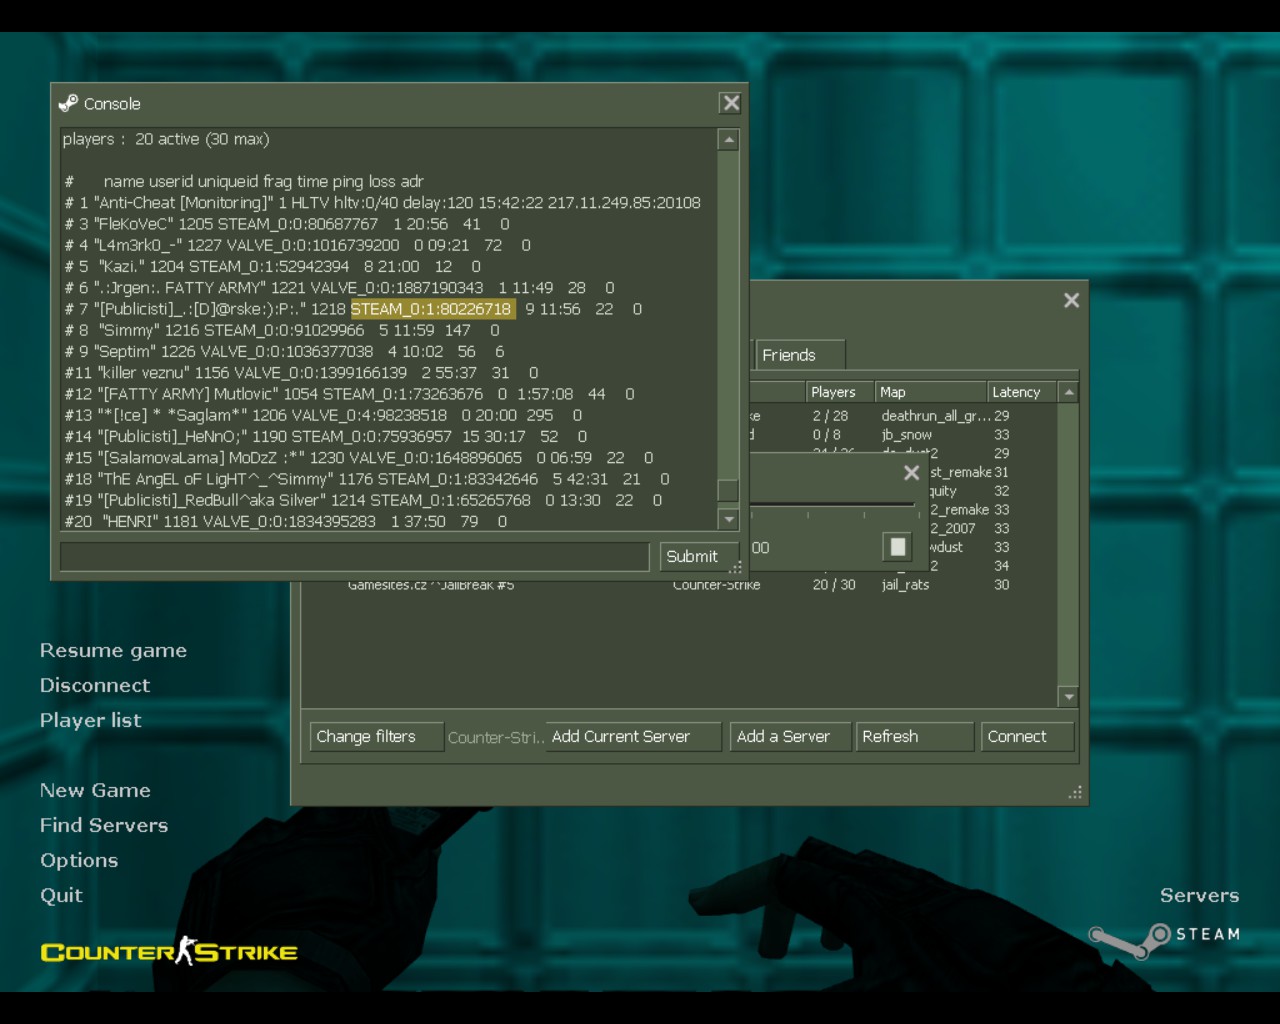Click the server list scroll up arrow

pyautogui.click(x=1069, y=392)
